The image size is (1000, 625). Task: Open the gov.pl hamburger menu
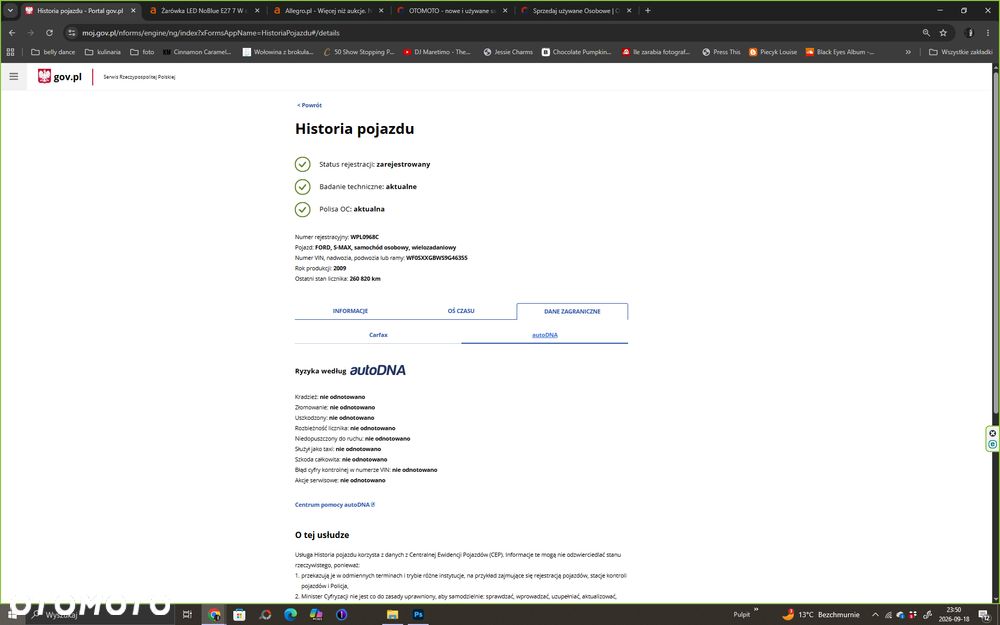(x=13, y=77)
